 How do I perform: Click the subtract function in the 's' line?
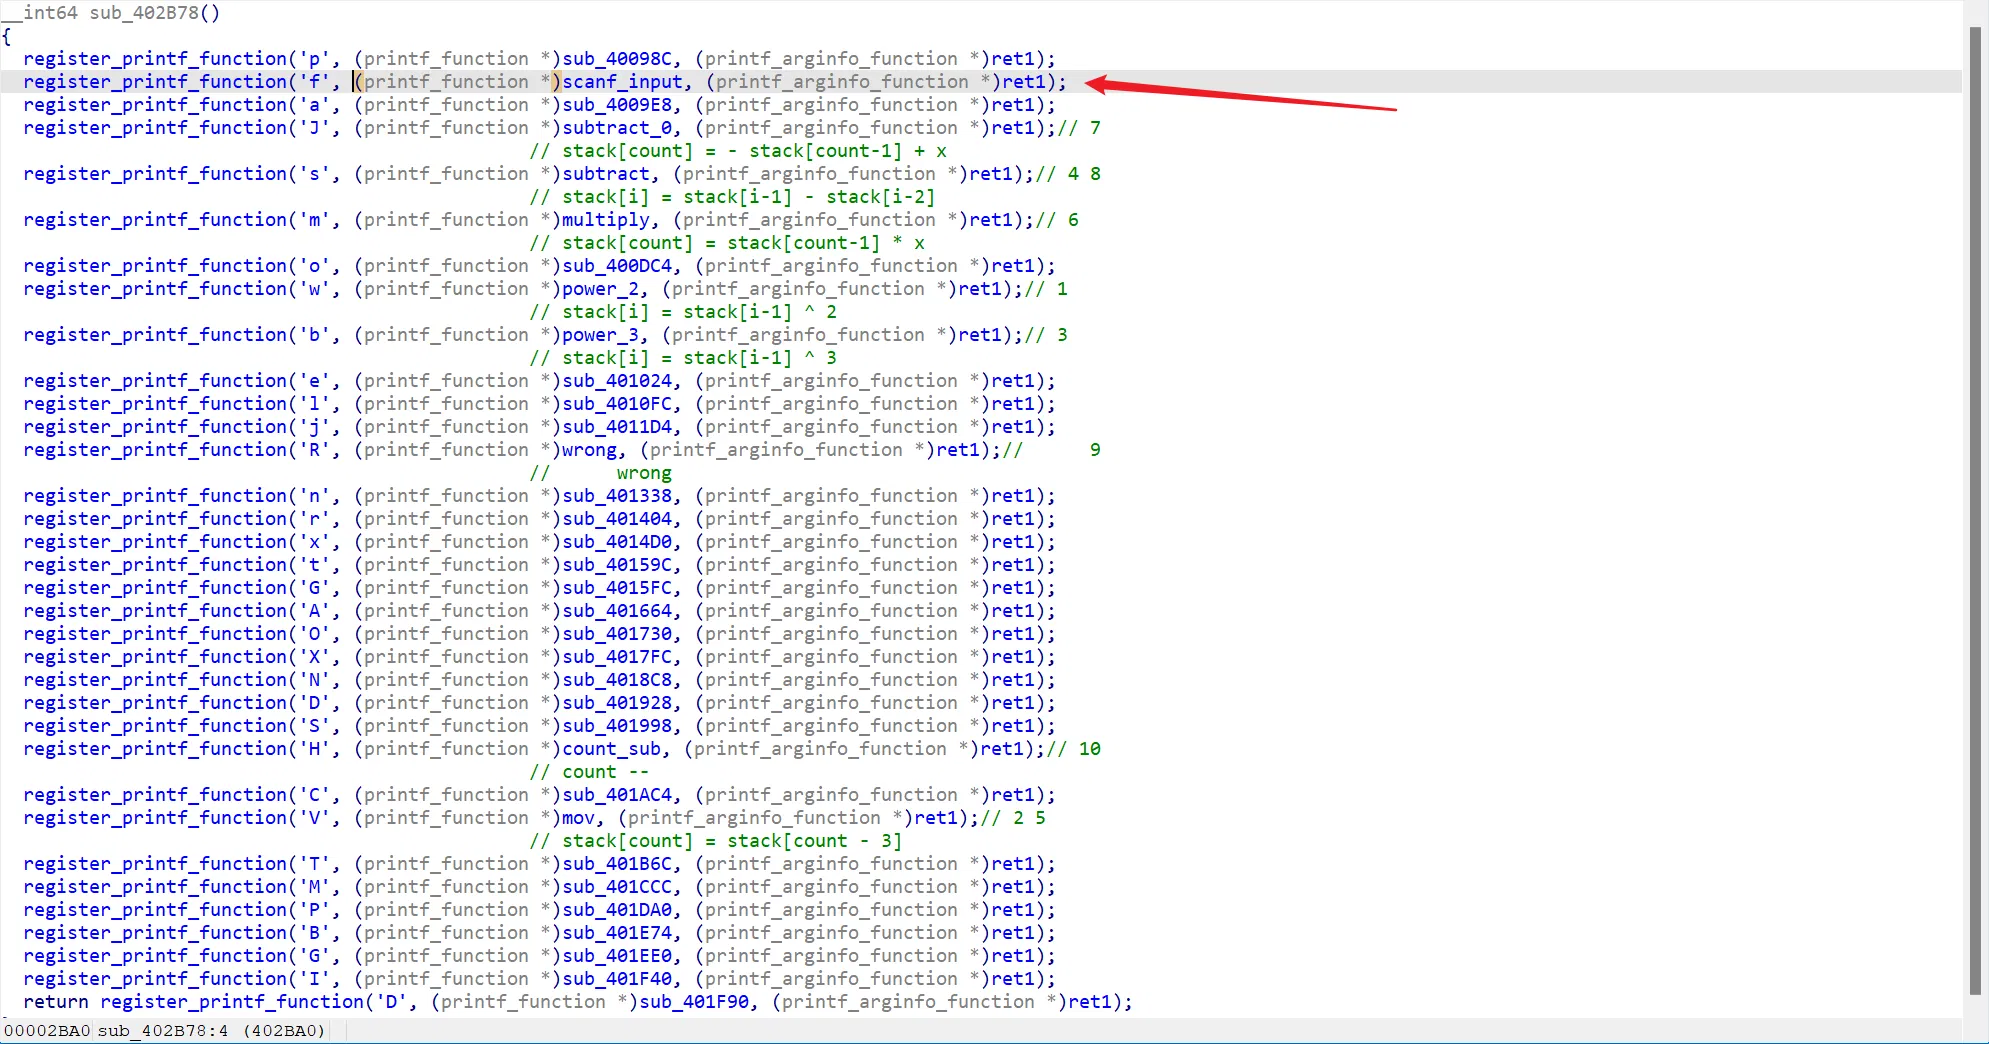click(605, 174)
